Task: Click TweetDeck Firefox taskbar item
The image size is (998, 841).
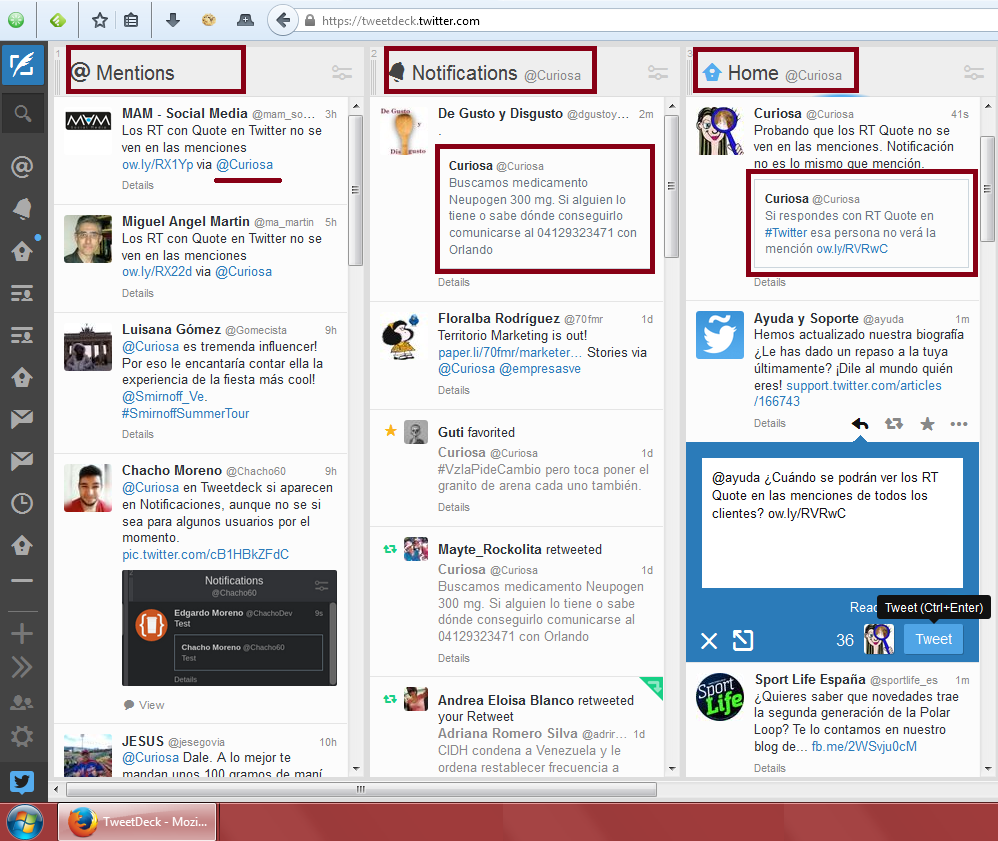Action: tap(137, 822)
